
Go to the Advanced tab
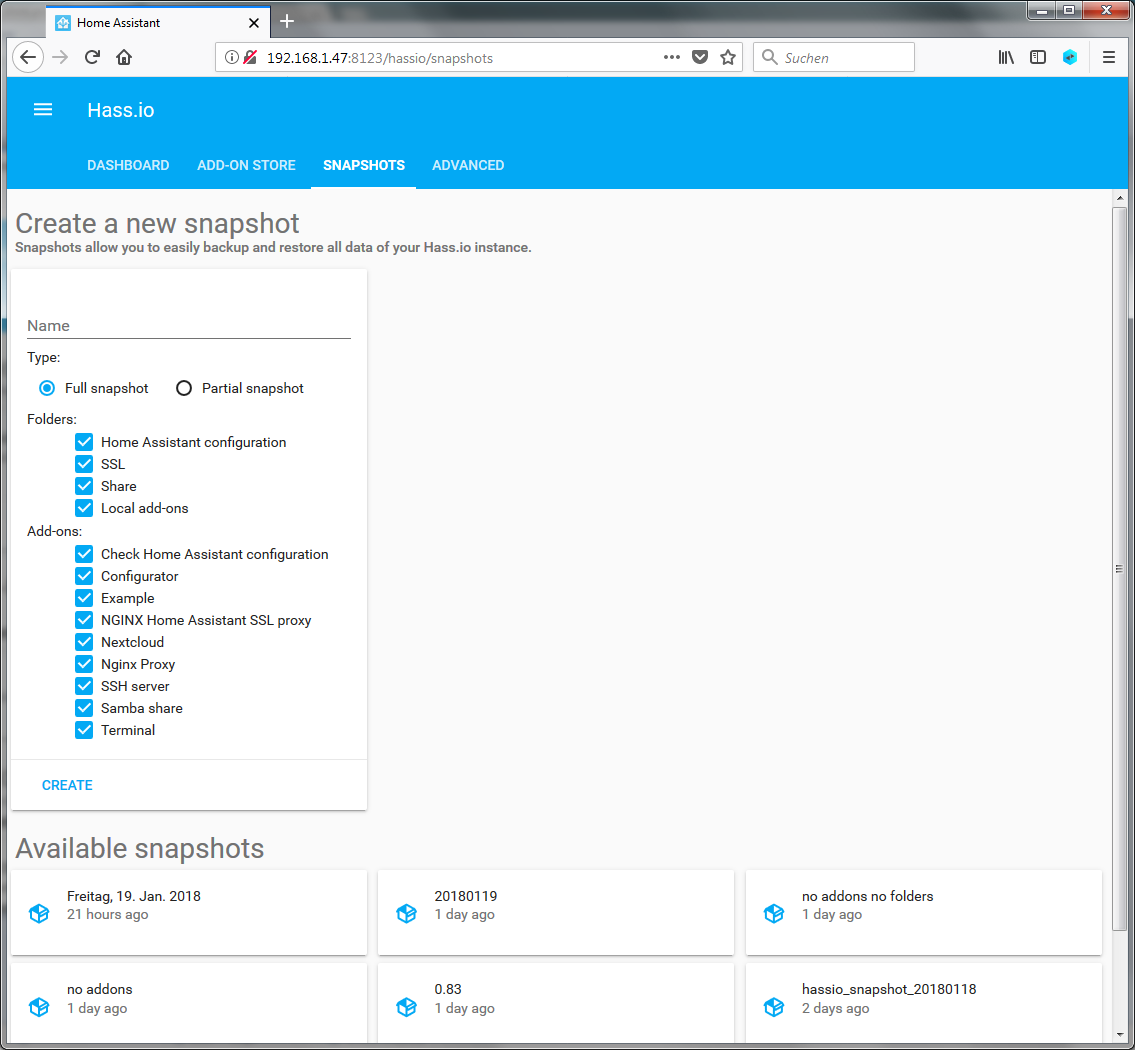pos(468,165)
